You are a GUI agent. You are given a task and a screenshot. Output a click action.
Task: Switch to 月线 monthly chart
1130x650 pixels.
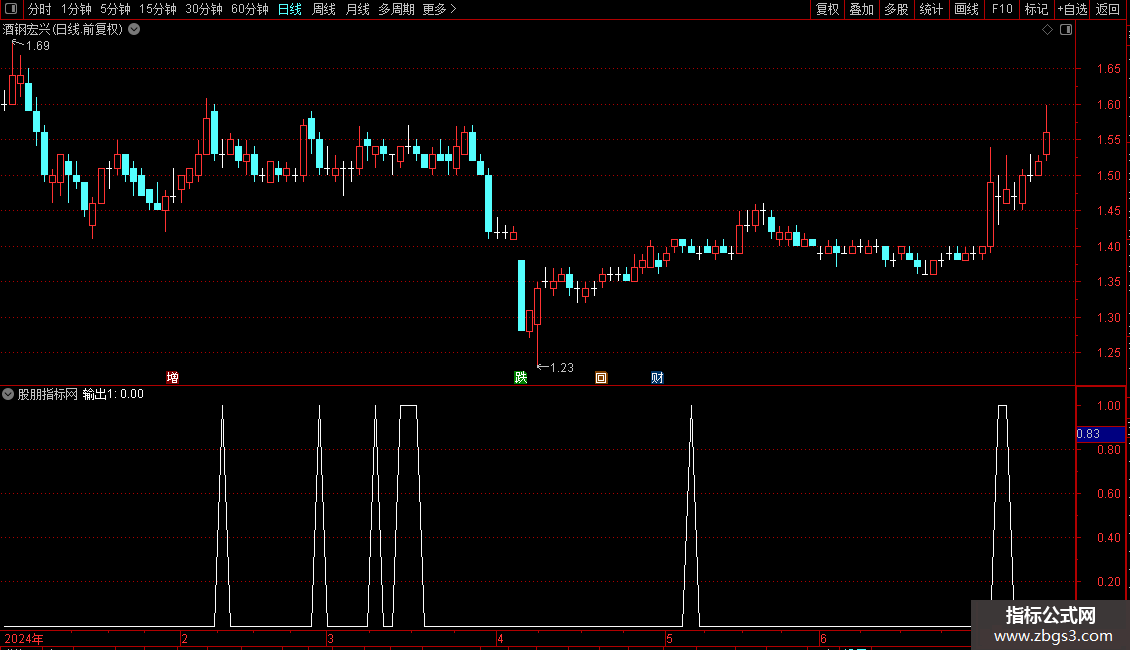point(357,9)
